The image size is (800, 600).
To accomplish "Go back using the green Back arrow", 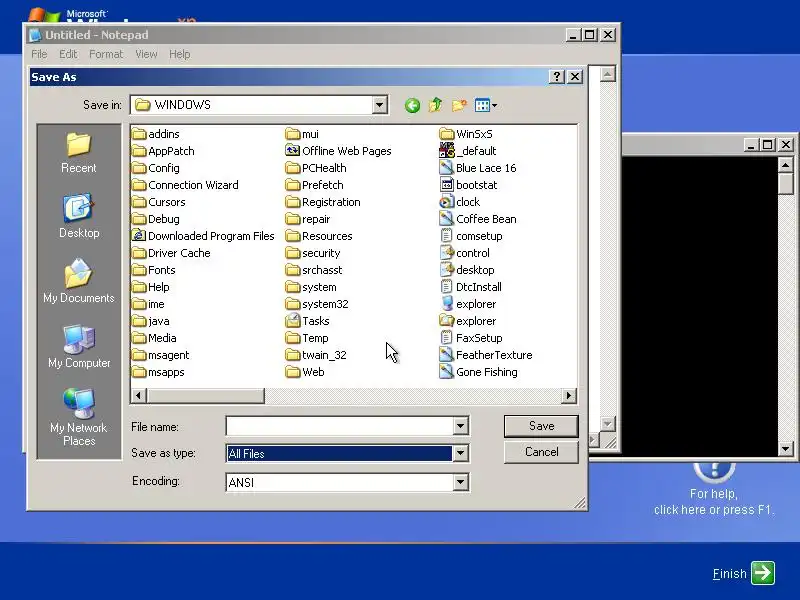I will tap(412, 105).
